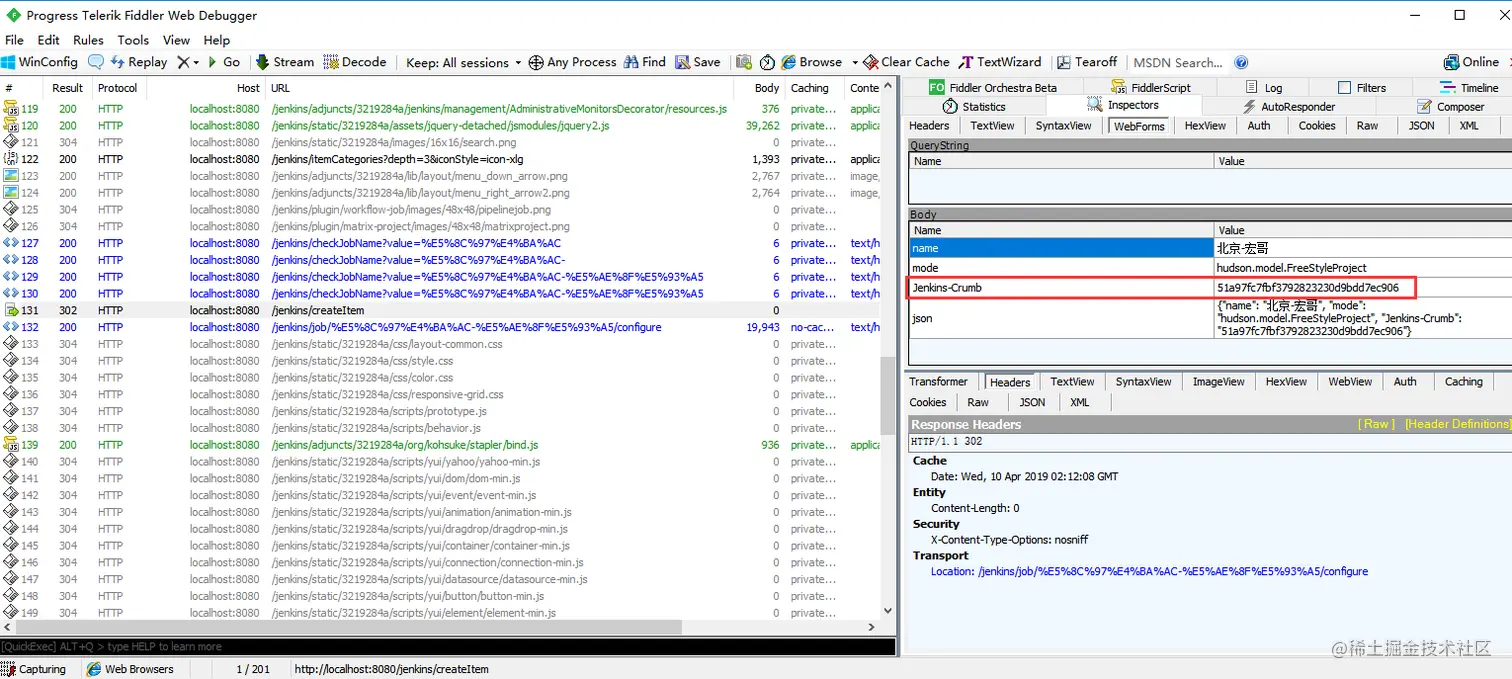Screen dimensions: 1512x679
Task: Click the QuickExec command box
Action: click(447, 647)
